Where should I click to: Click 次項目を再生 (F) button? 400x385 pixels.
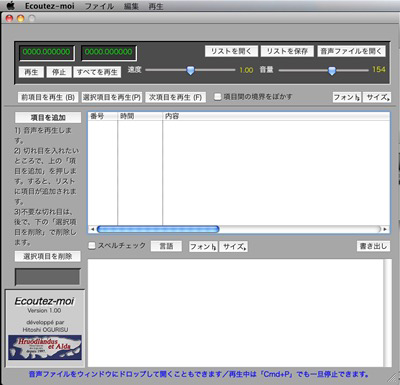point(176,97)
